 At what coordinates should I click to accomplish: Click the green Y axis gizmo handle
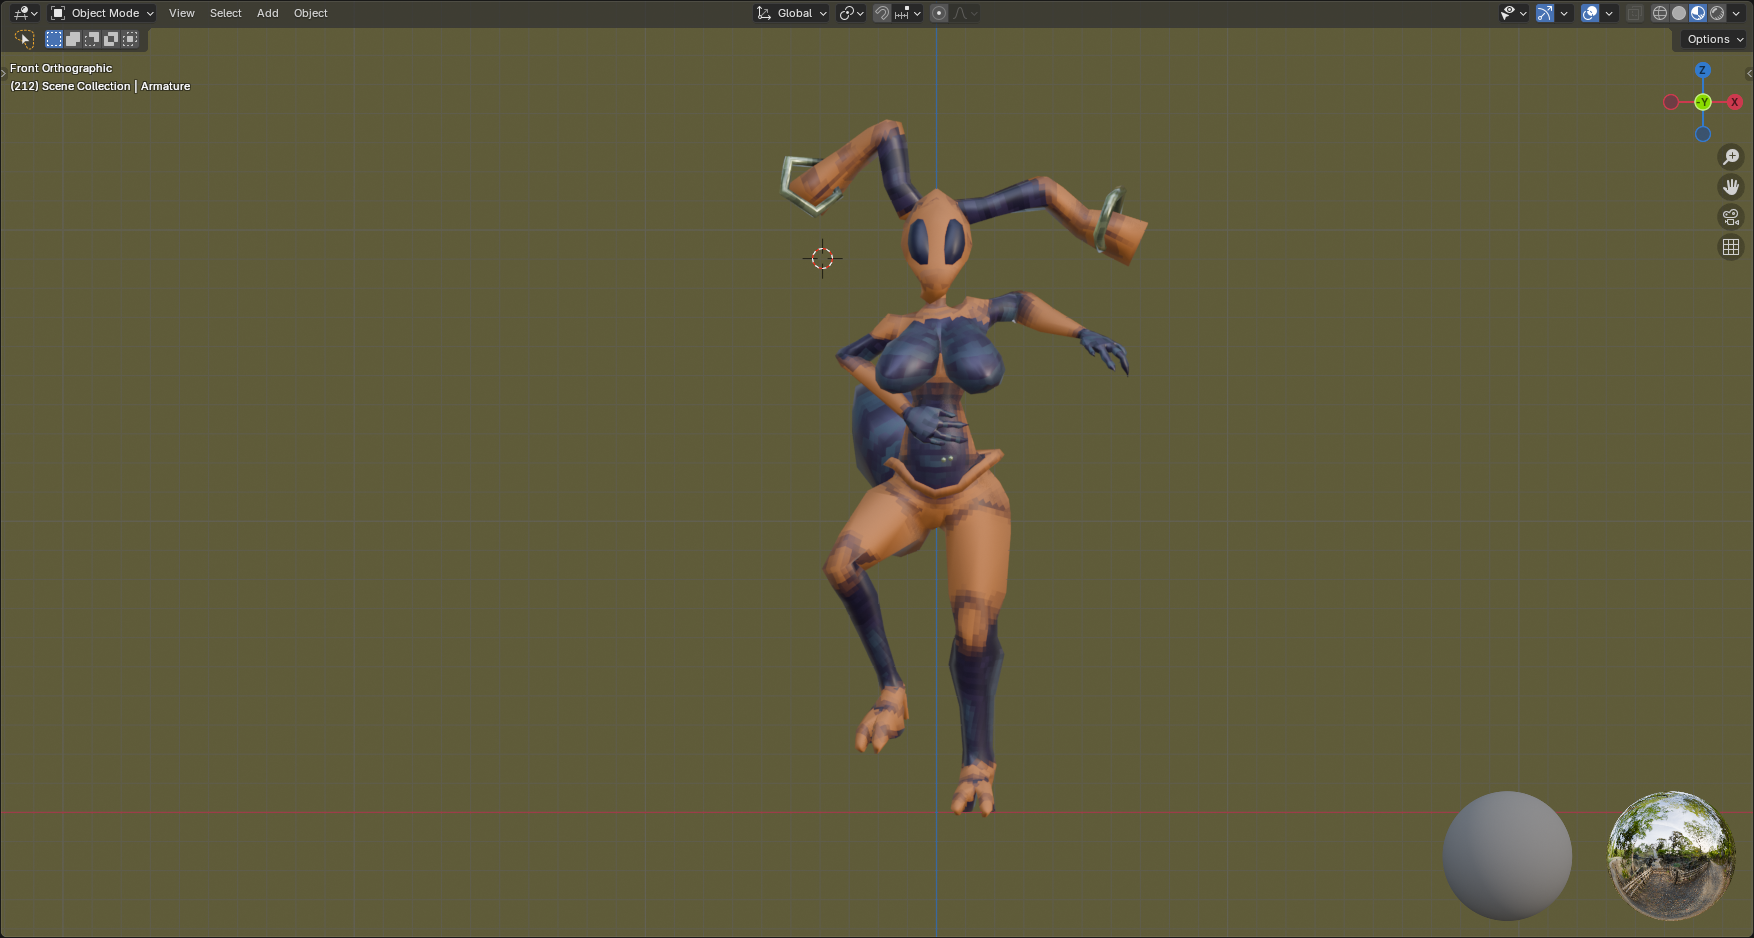pyautogui.click(x=1702, y=102)
